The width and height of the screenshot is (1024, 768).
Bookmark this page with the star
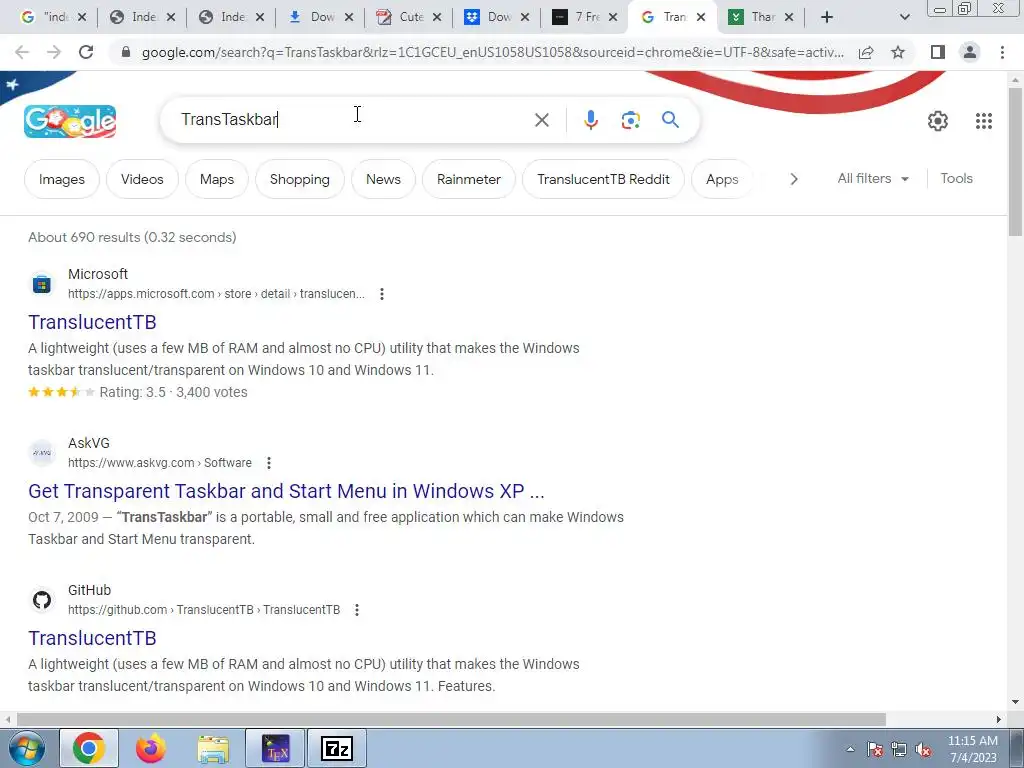(x=898, y=52)
